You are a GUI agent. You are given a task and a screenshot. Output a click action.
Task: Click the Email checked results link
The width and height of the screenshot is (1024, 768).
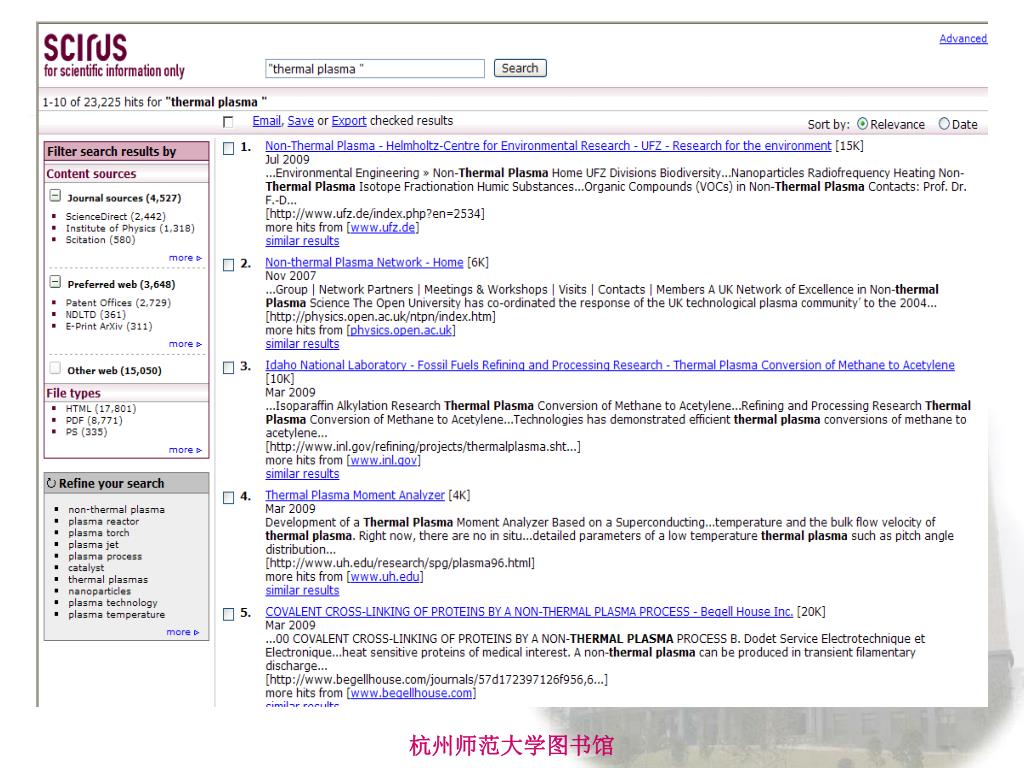click(266, 121)
